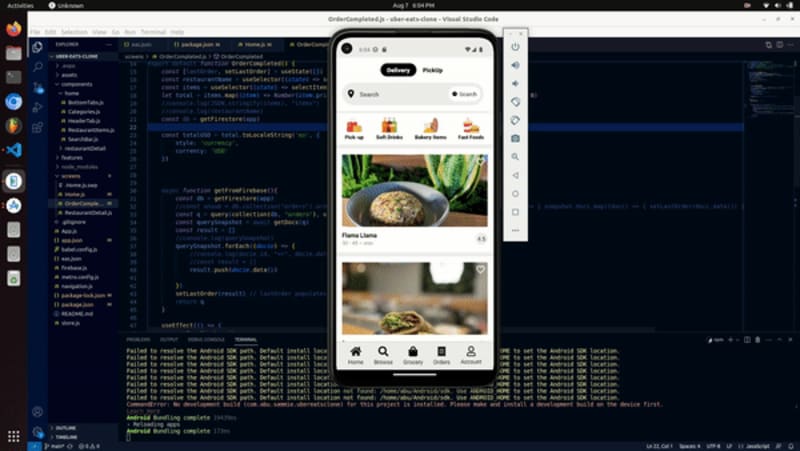Click the Activities button in the top bar
The height and width of the screenshot is (451, 800).
click(x=20, y=5)
